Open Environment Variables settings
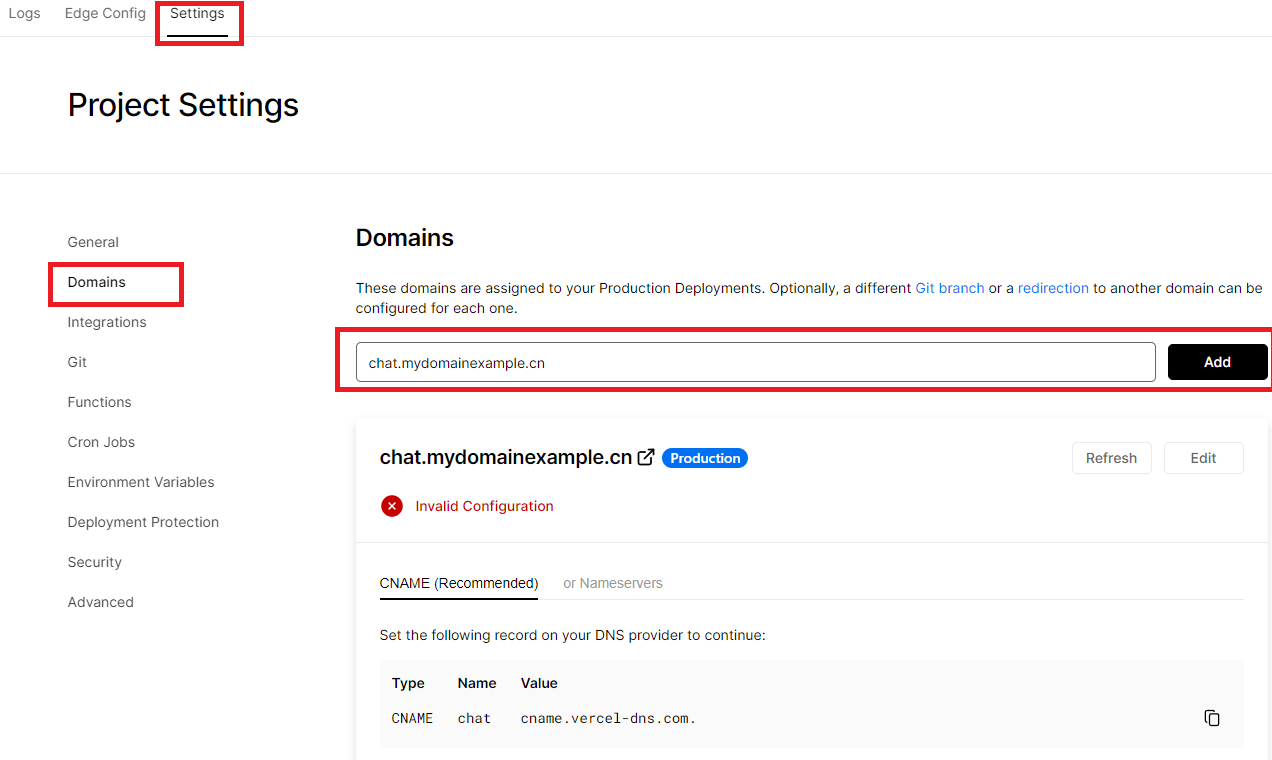1272x760 pixels. click(x=141, y=482)
